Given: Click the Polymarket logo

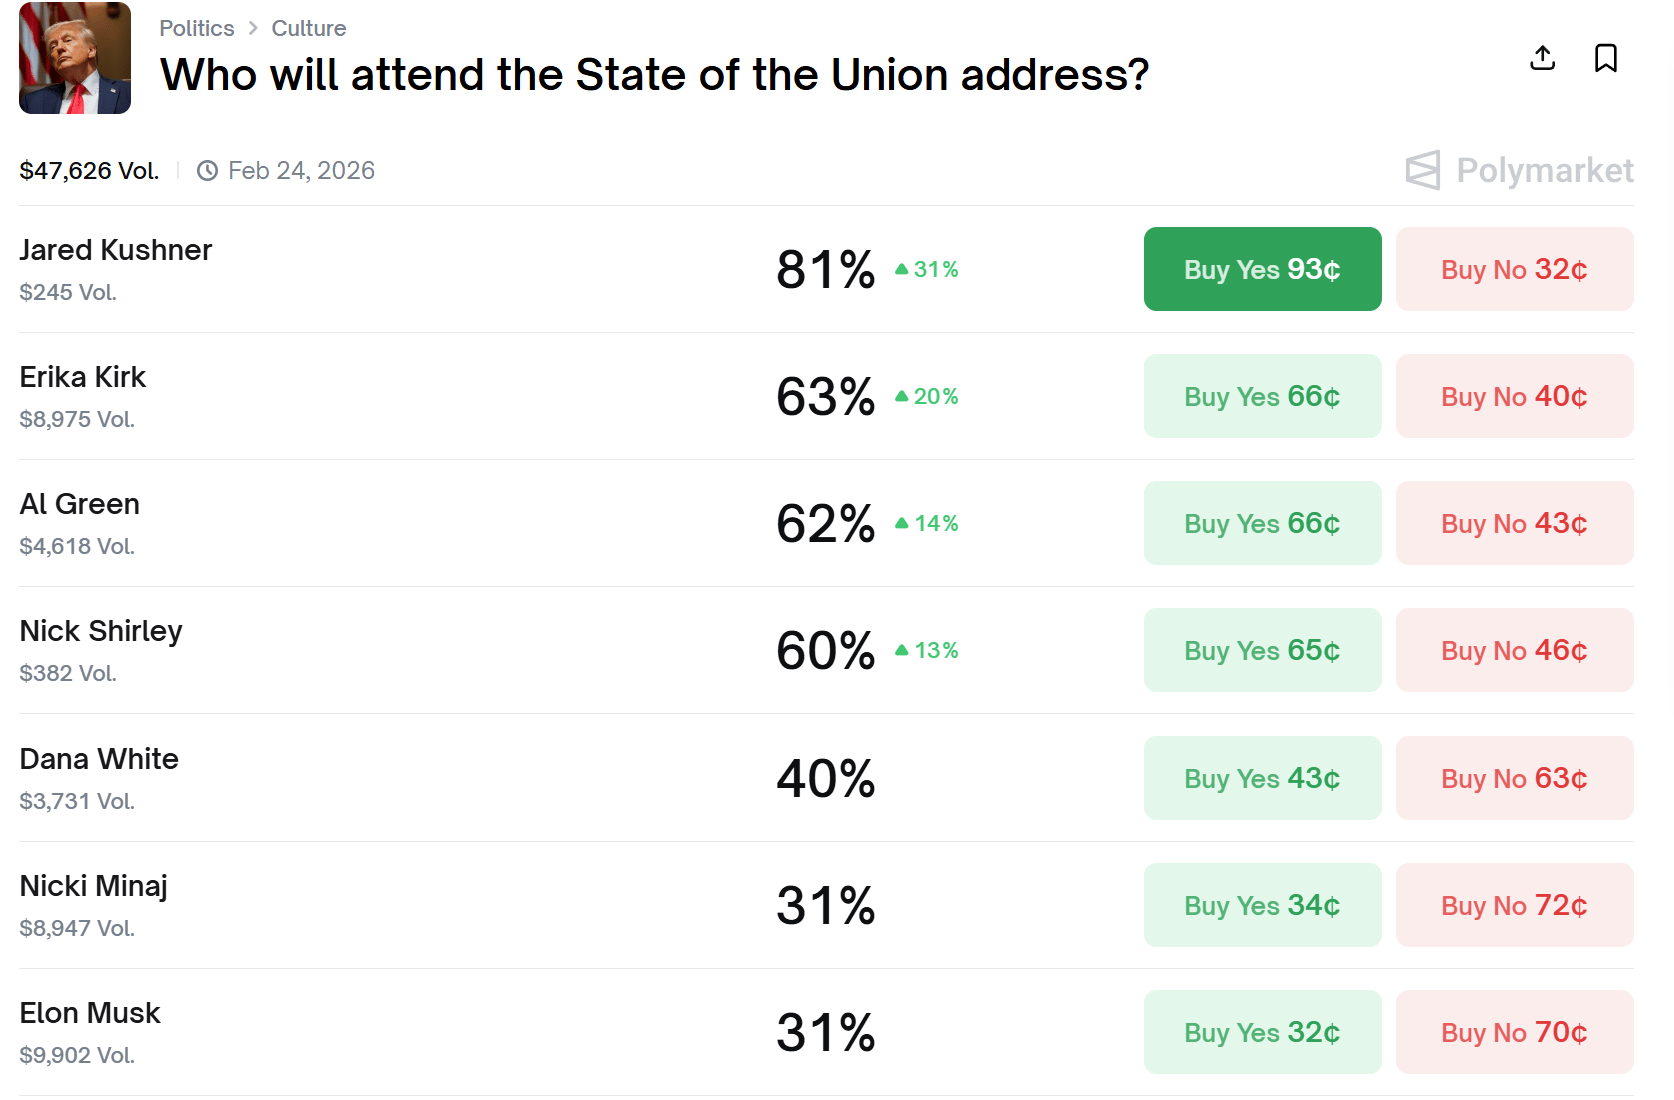Looking at the screenshot, I should [x=1519, y=170].
